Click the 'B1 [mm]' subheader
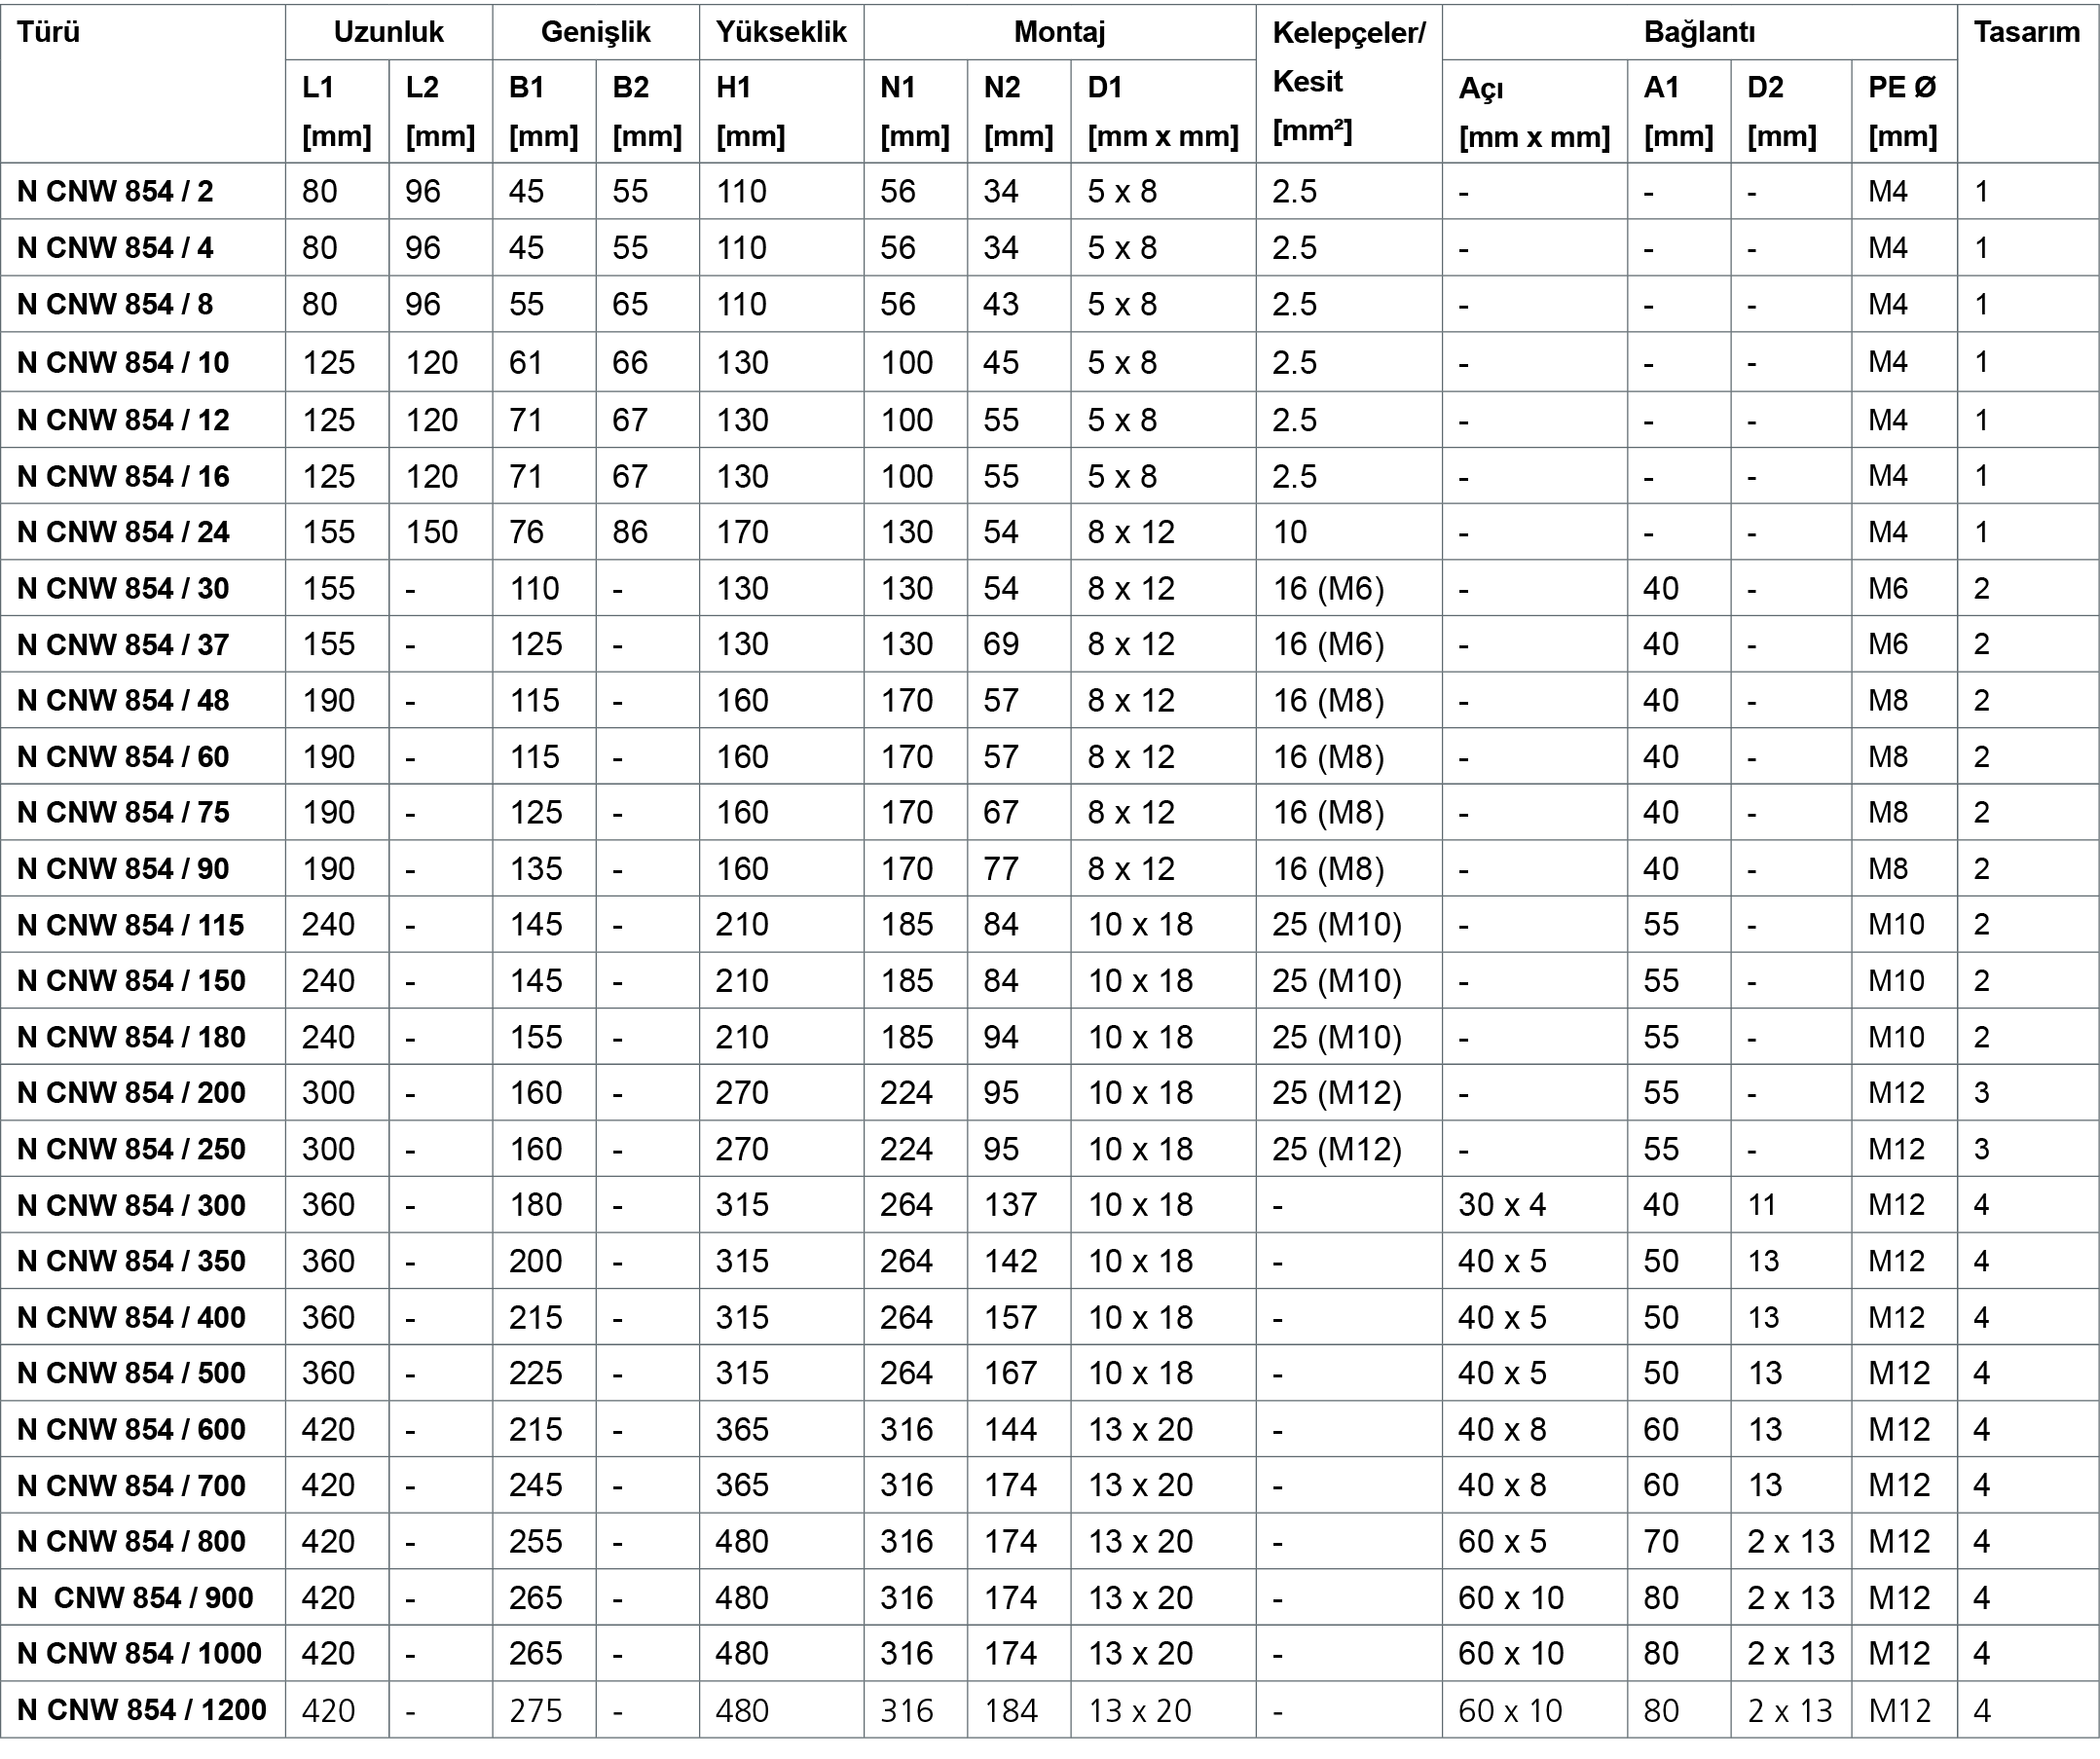2100x1759 pixels. pyautogui.click(x=543, y=111)
